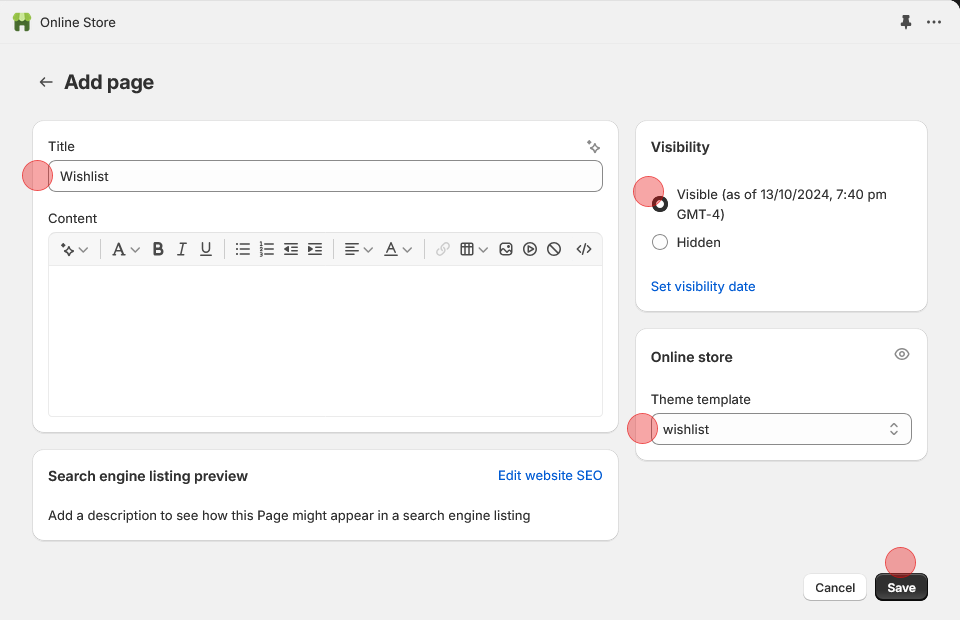Toggle bold formatting in the content editor
Viewport: 960px width, 620px height.
(x=158, y=249)
